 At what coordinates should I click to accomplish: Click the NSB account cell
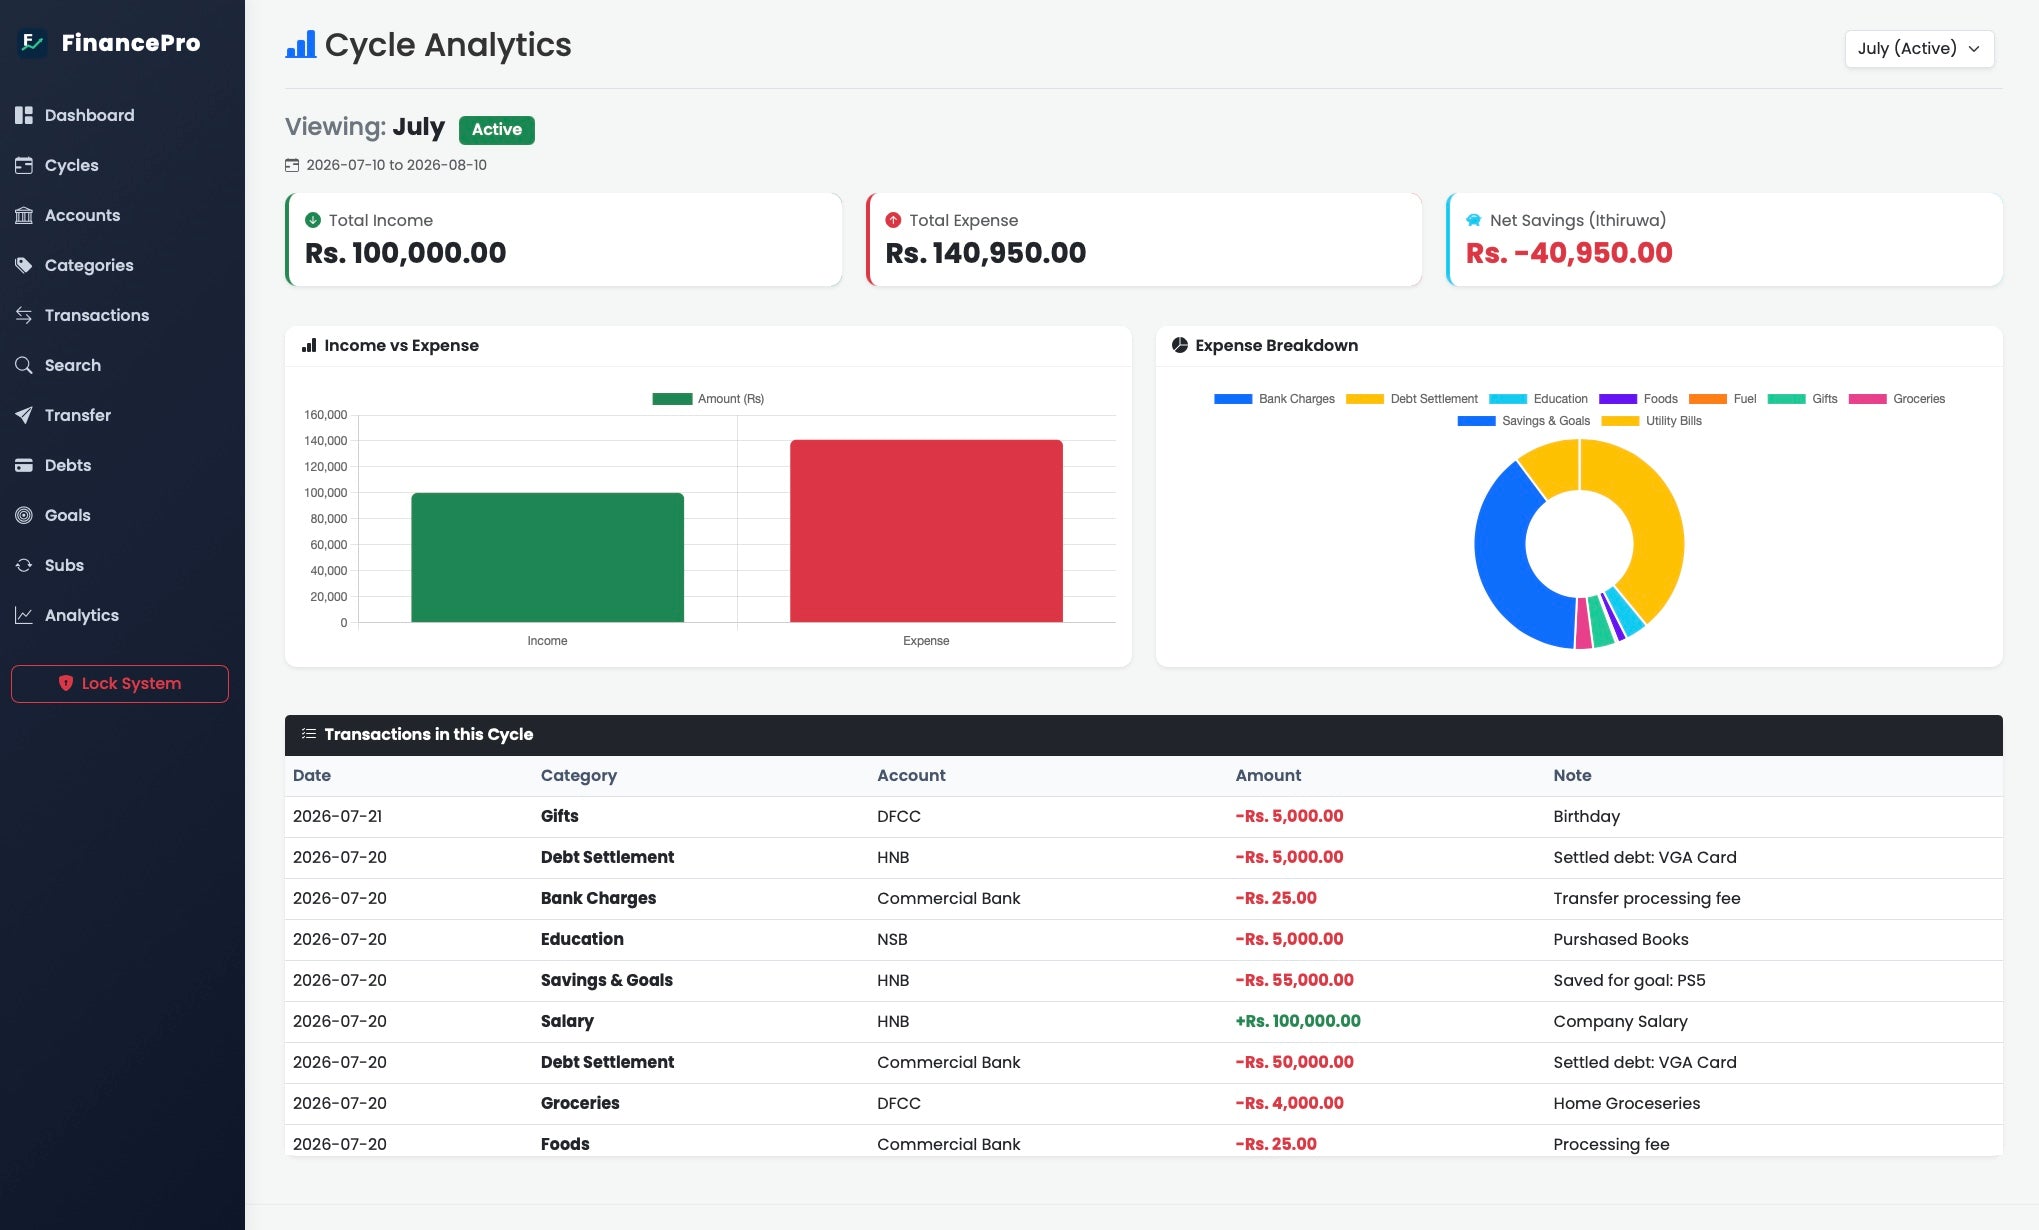pyautogui.click(x=892, y=939)
